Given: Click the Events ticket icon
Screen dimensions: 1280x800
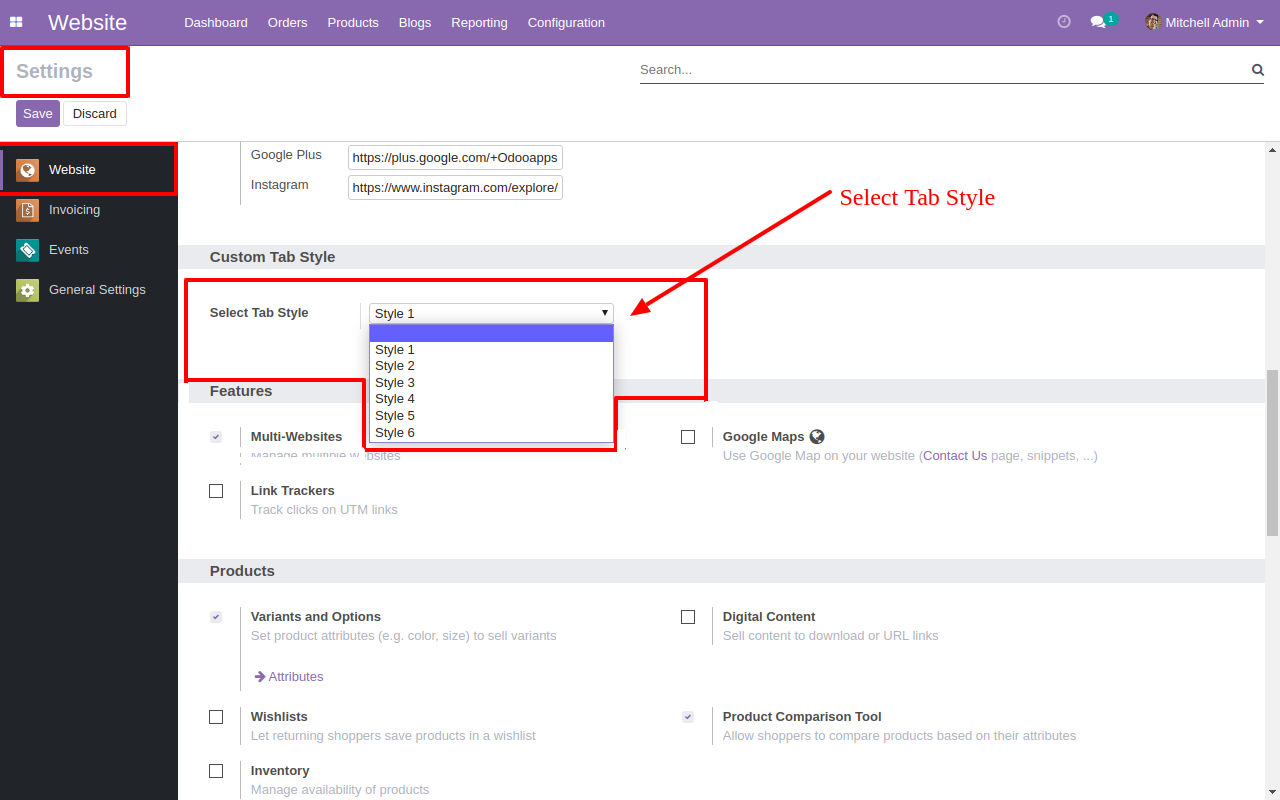Looking at the screenshot, I should (27, 250).
